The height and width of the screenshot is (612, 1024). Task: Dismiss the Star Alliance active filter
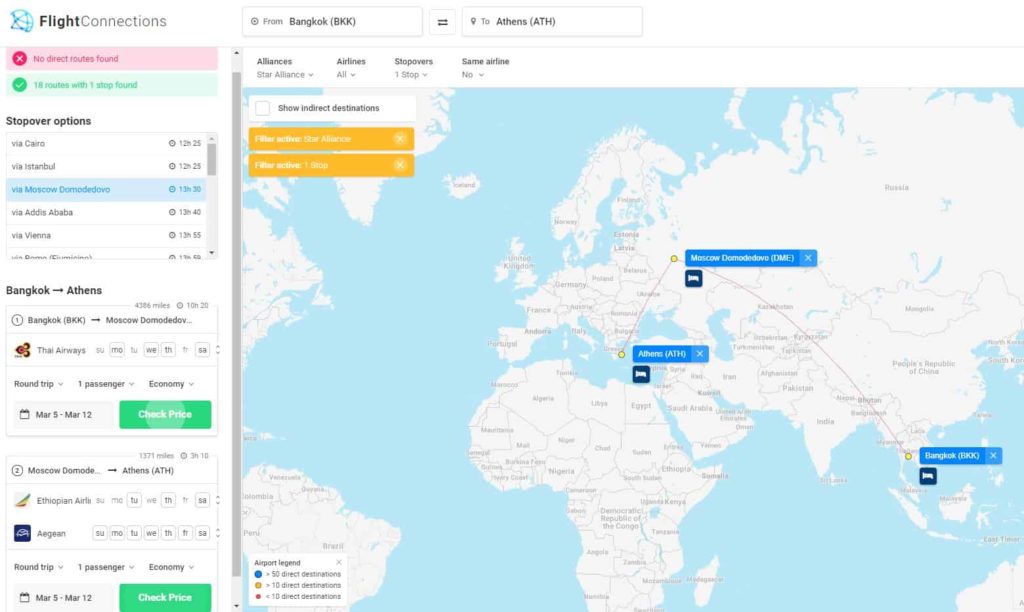400,139
